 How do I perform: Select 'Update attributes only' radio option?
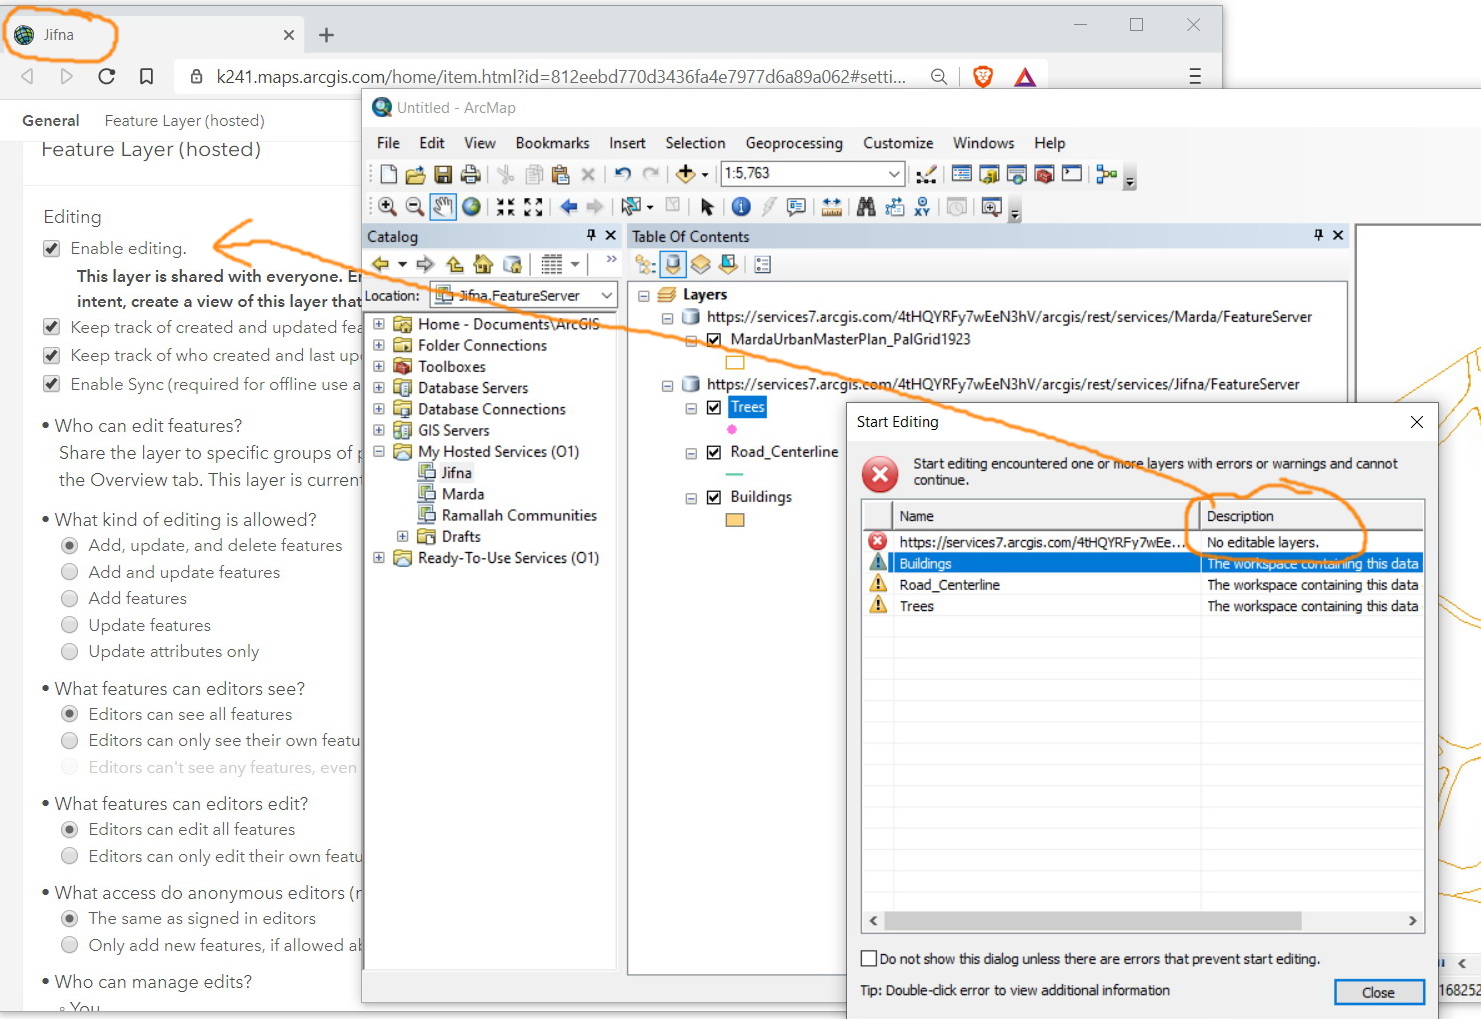pos(70,652)
